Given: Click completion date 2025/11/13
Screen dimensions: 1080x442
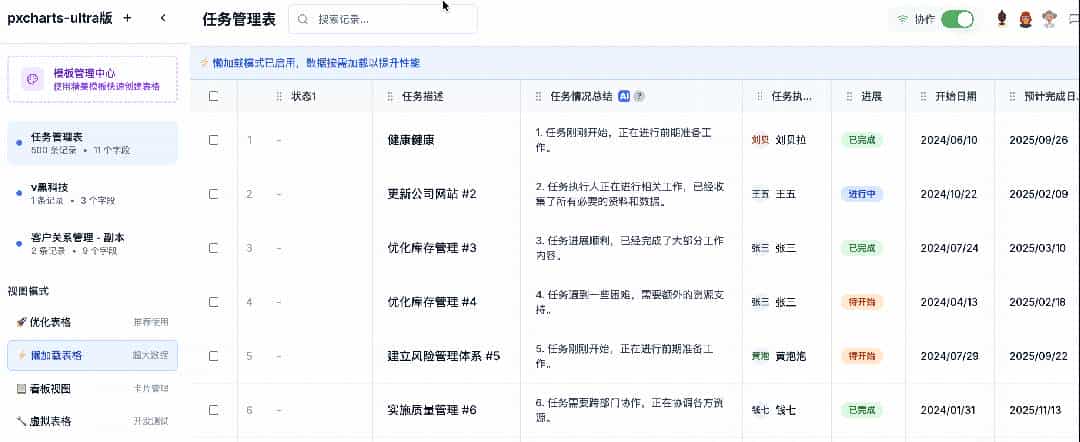Looking at the screenshot, I should 1038,410.
